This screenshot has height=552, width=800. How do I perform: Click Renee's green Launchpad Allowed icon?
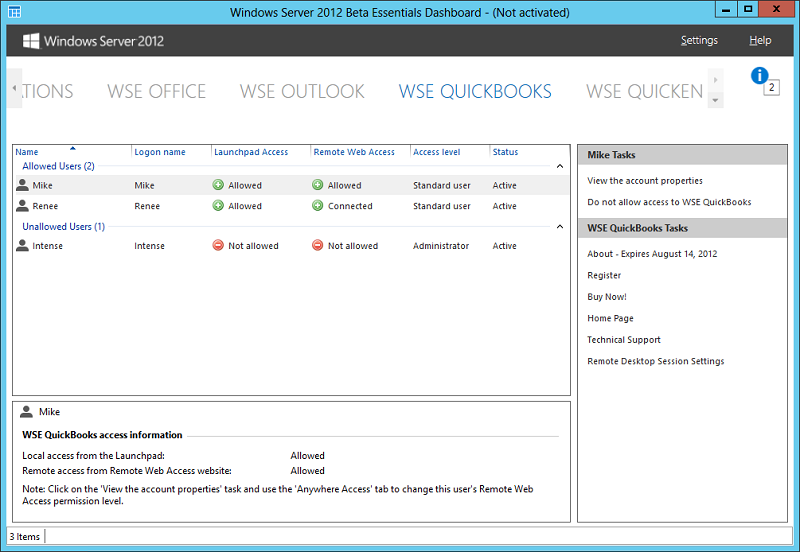pos(218,206)
